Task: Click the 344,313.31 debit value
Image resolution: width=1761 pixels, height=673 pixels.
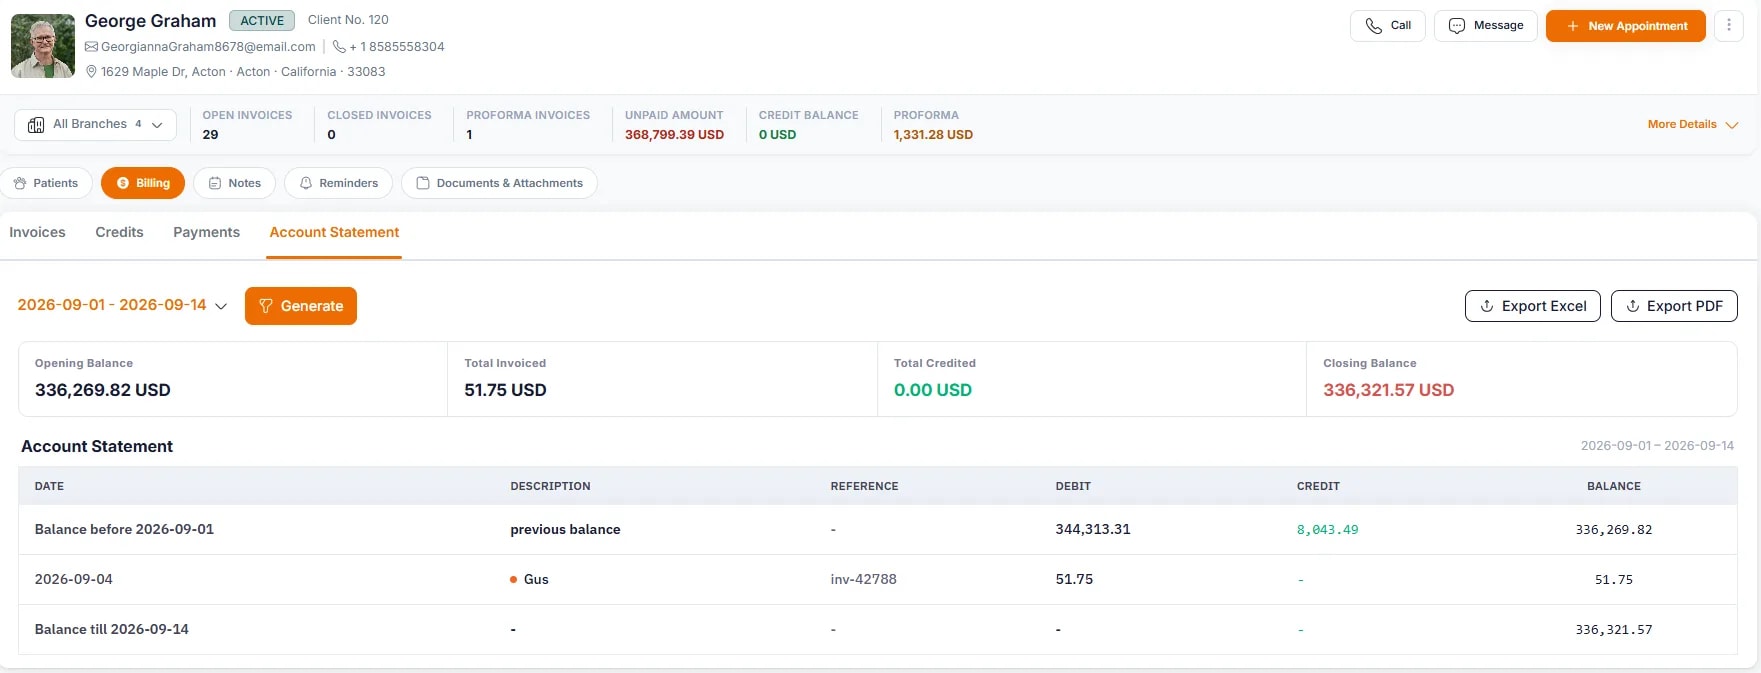Action: [1093, 529]
